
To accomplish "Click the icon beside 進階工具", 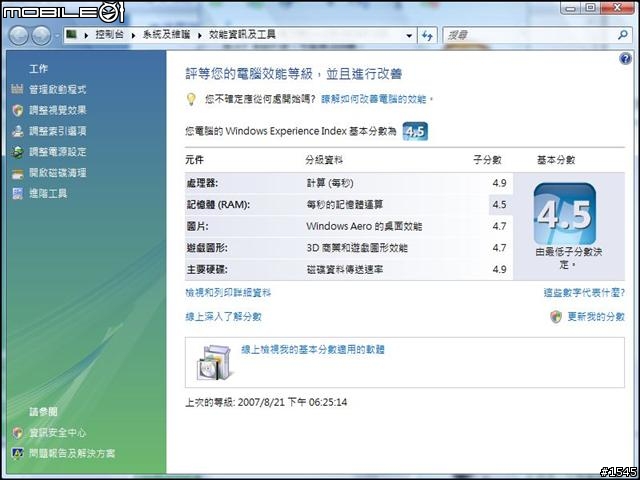I will pos(17,193).
